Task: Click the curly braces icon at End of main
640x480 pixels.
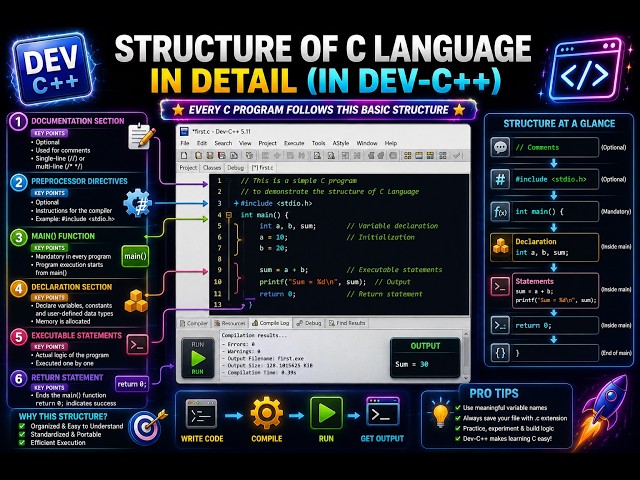Action: tap(500, 353)
